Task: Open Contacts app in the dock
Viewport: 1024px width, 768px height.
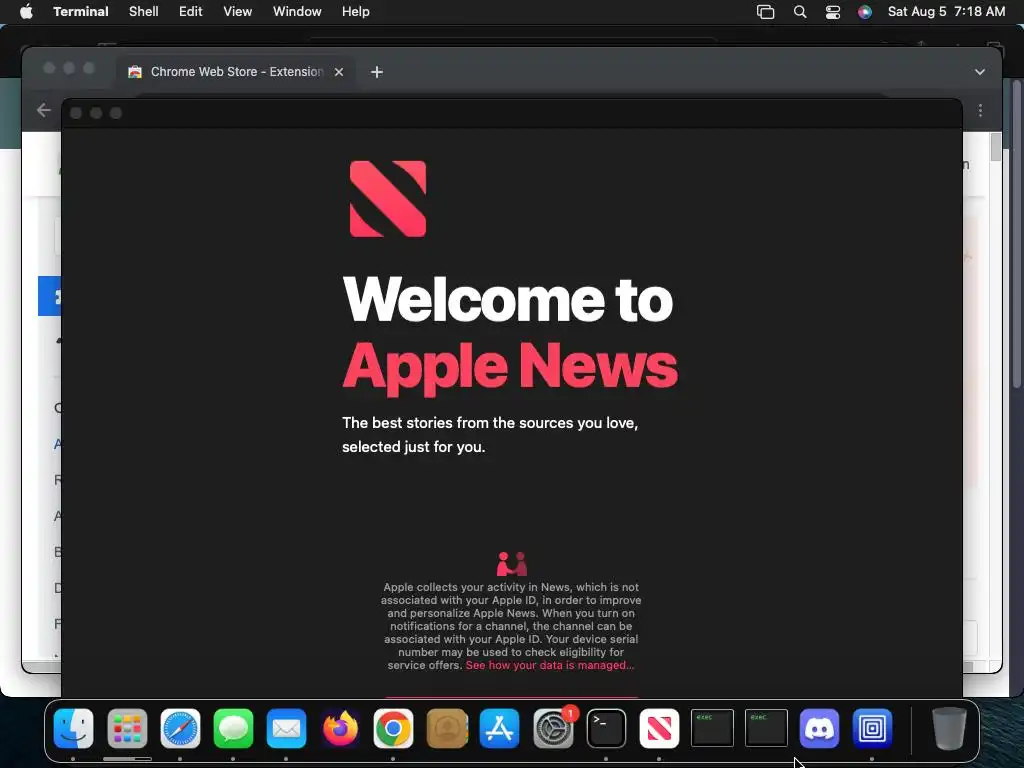Action: (447, 728)
